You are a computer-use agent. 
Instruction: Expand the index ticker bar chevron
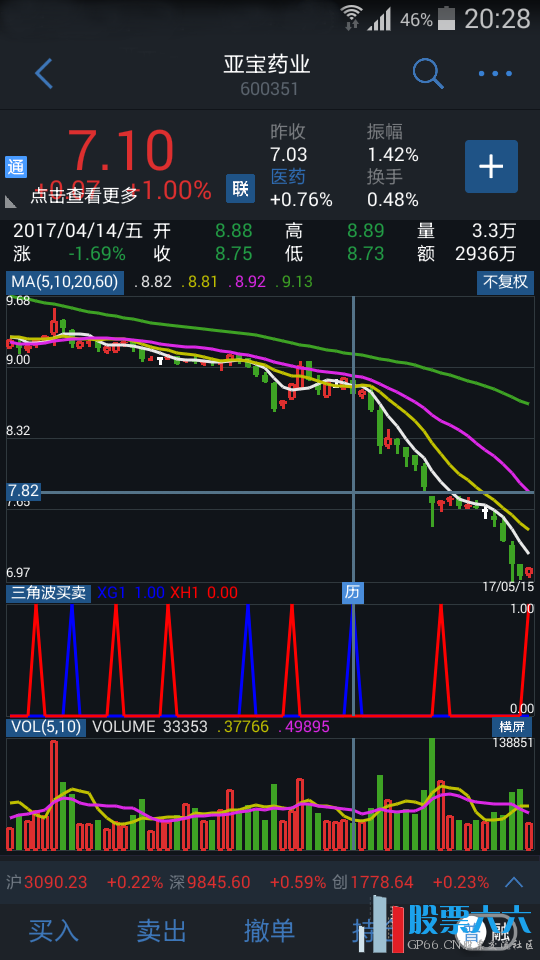click(x=514, y=882)
